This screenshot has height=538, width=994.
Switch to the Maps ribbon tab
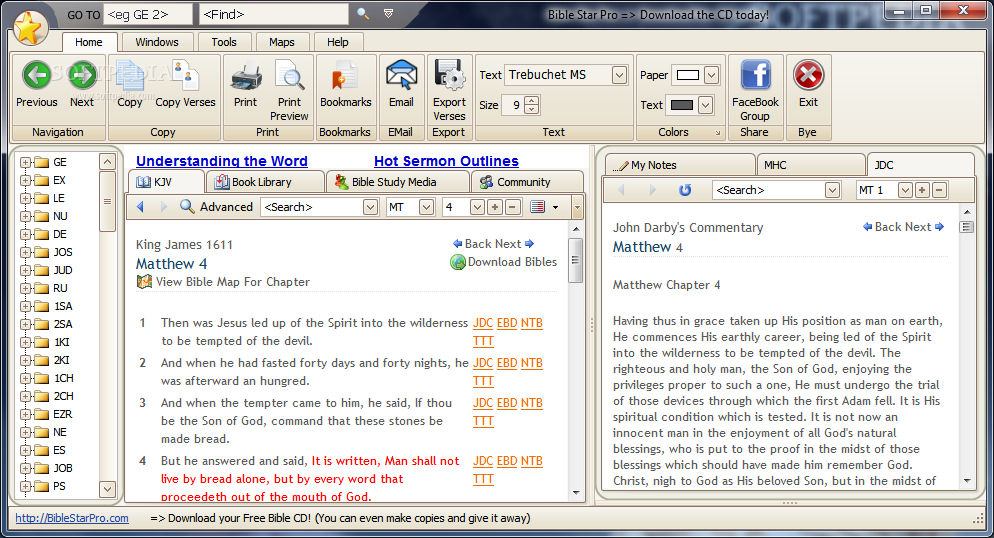pyautogui.click(x=281, y=42)
